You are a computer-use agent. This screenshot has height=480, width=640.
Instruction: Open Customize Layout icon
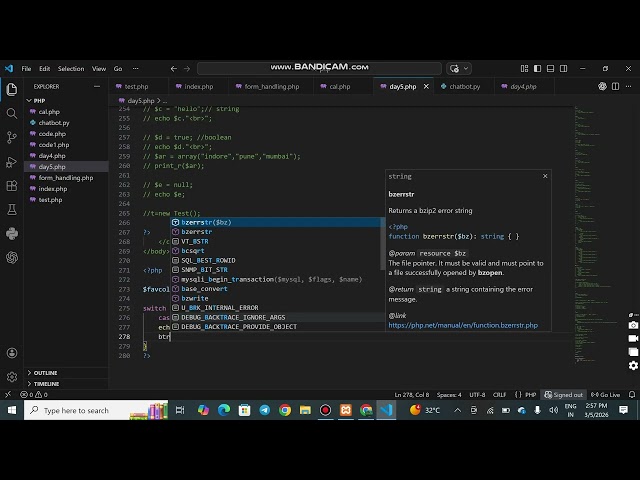(524, 69)
